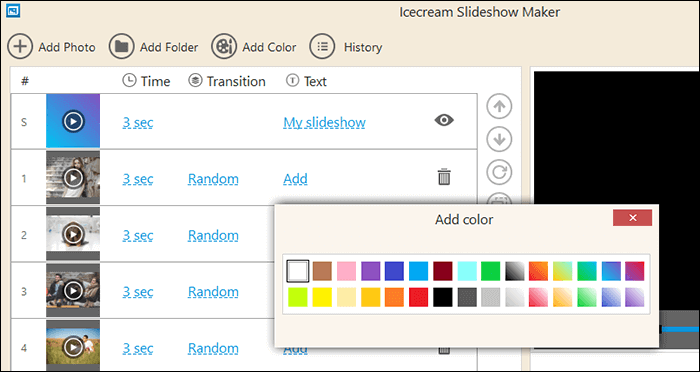Choose the dark red maroon swatch
Image resolution: width=700 pixels, height=372 pixels.
pyautogui.click(x=443, y=271)
